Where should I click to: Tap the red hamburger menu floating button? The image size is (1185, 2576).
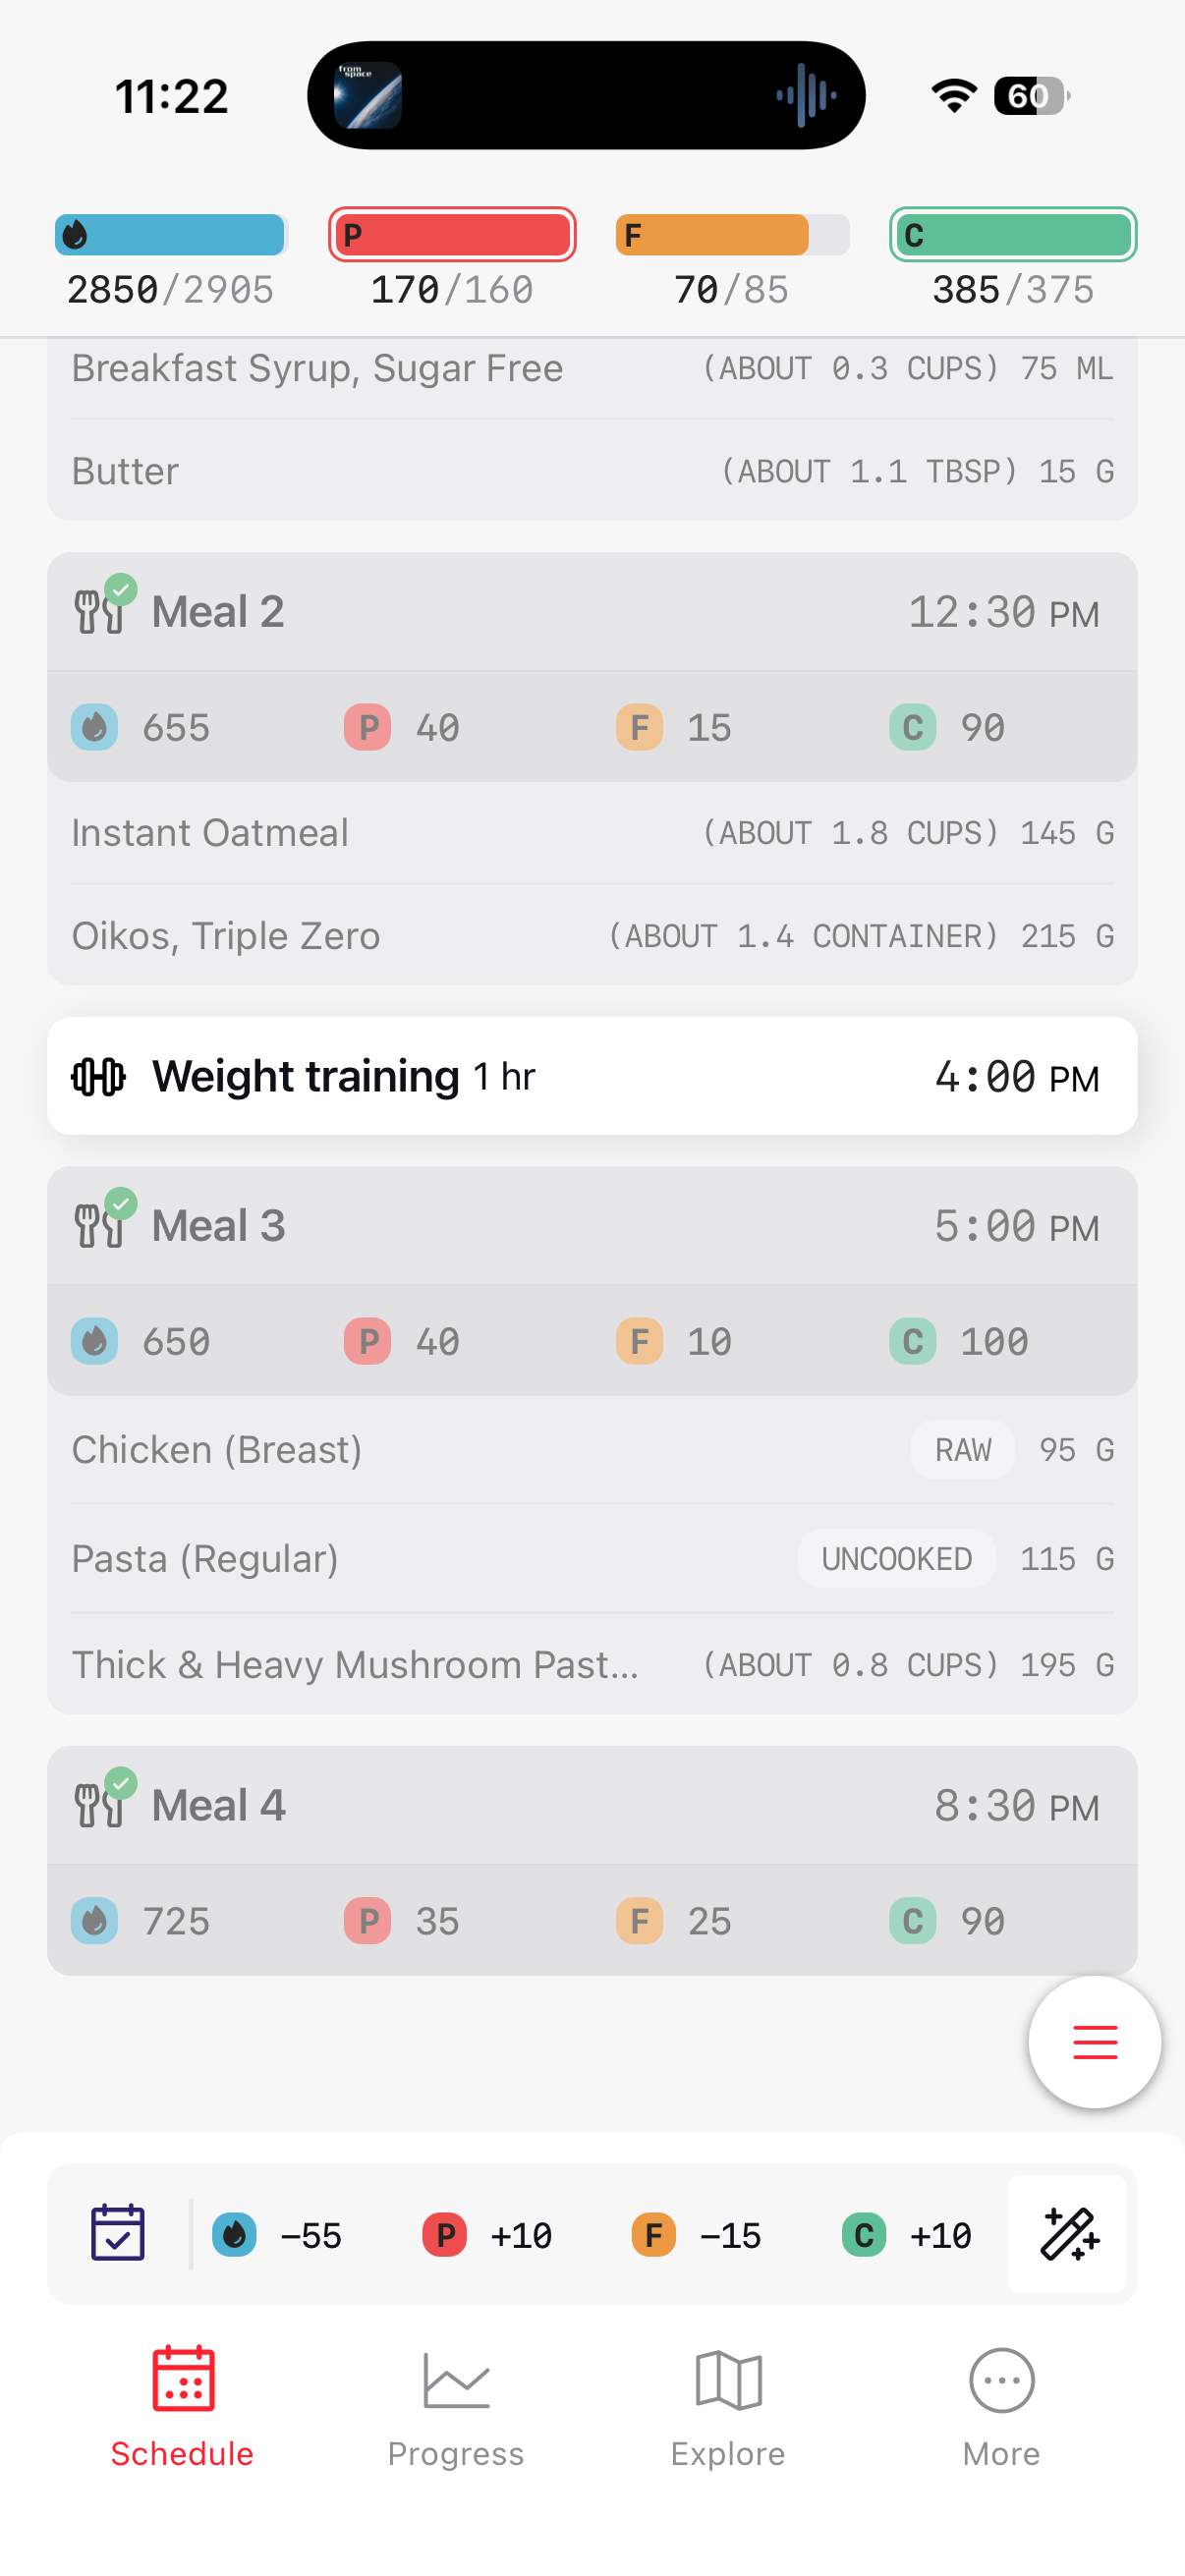click(x=1094, y=2041)
